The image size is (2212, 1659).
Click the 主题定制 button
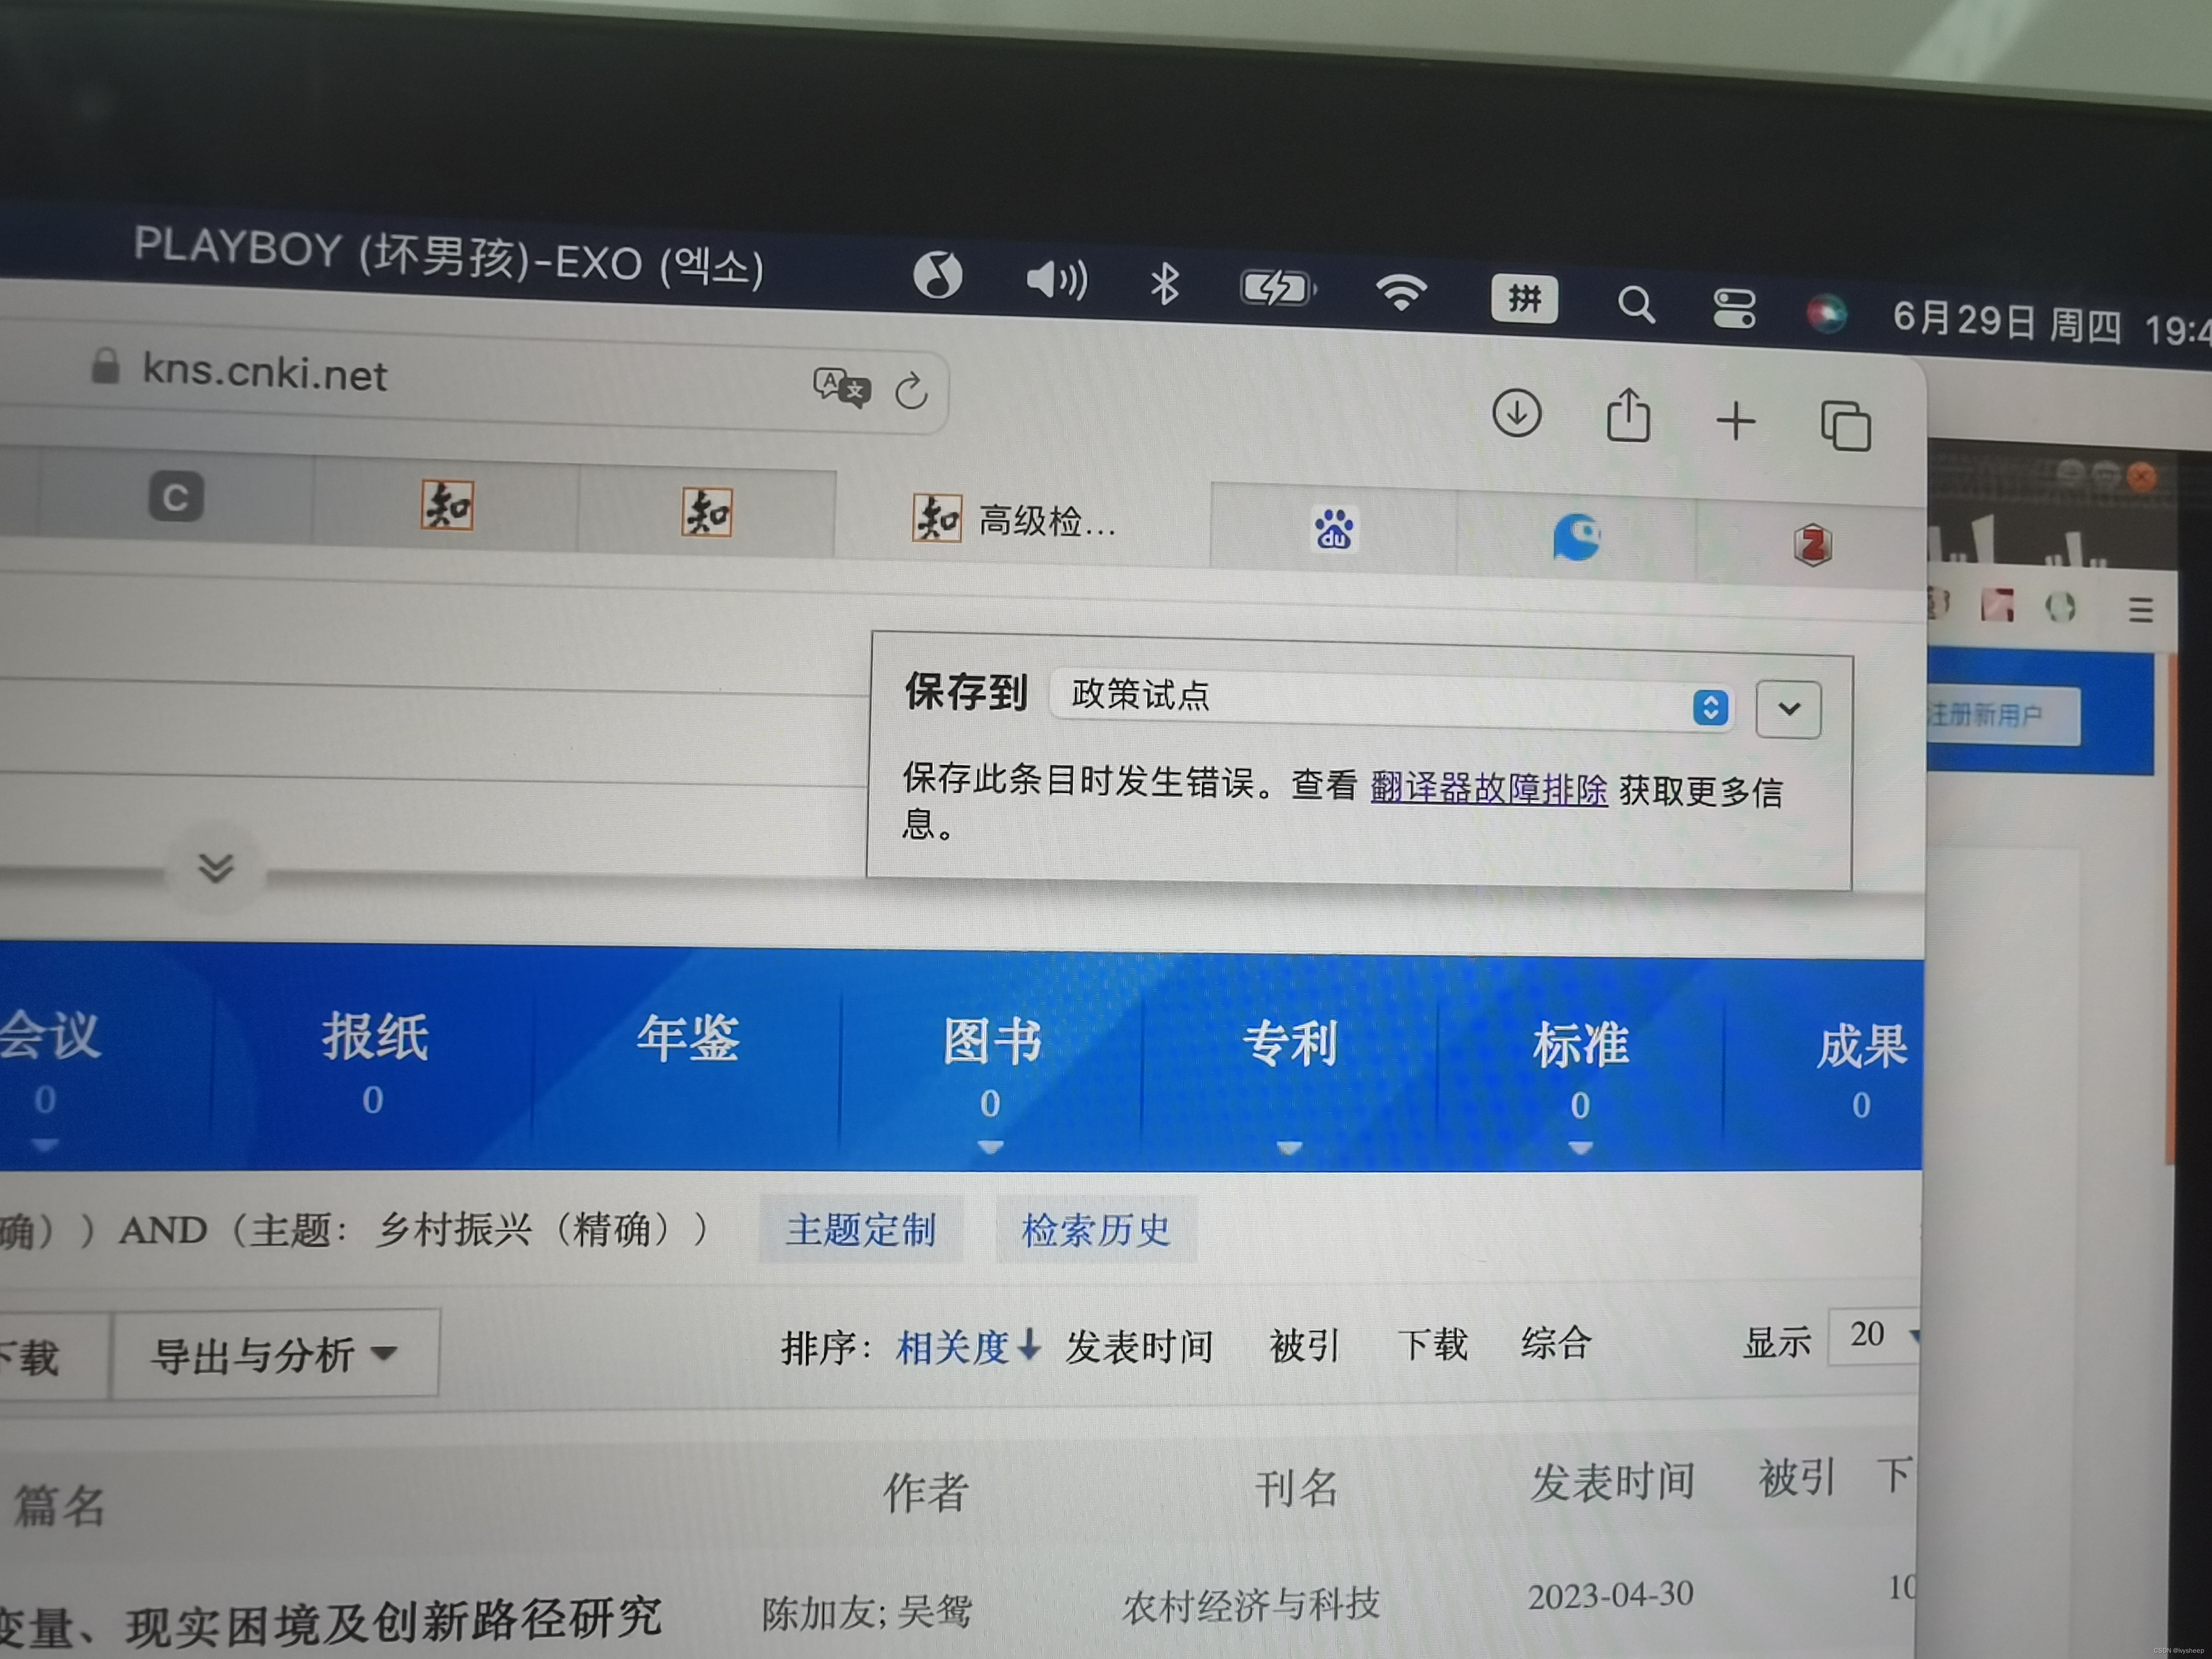[860, 1229]
